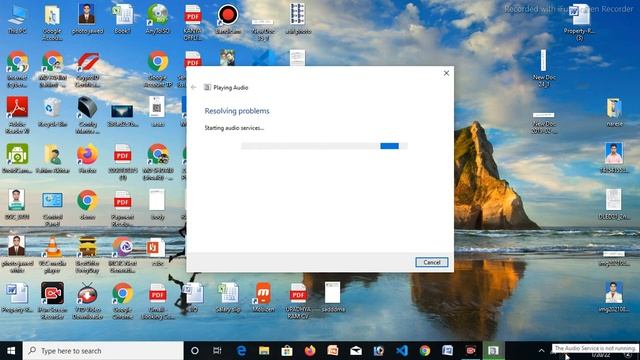Select the 'all photo' desktop file

(x=298, y=19)
